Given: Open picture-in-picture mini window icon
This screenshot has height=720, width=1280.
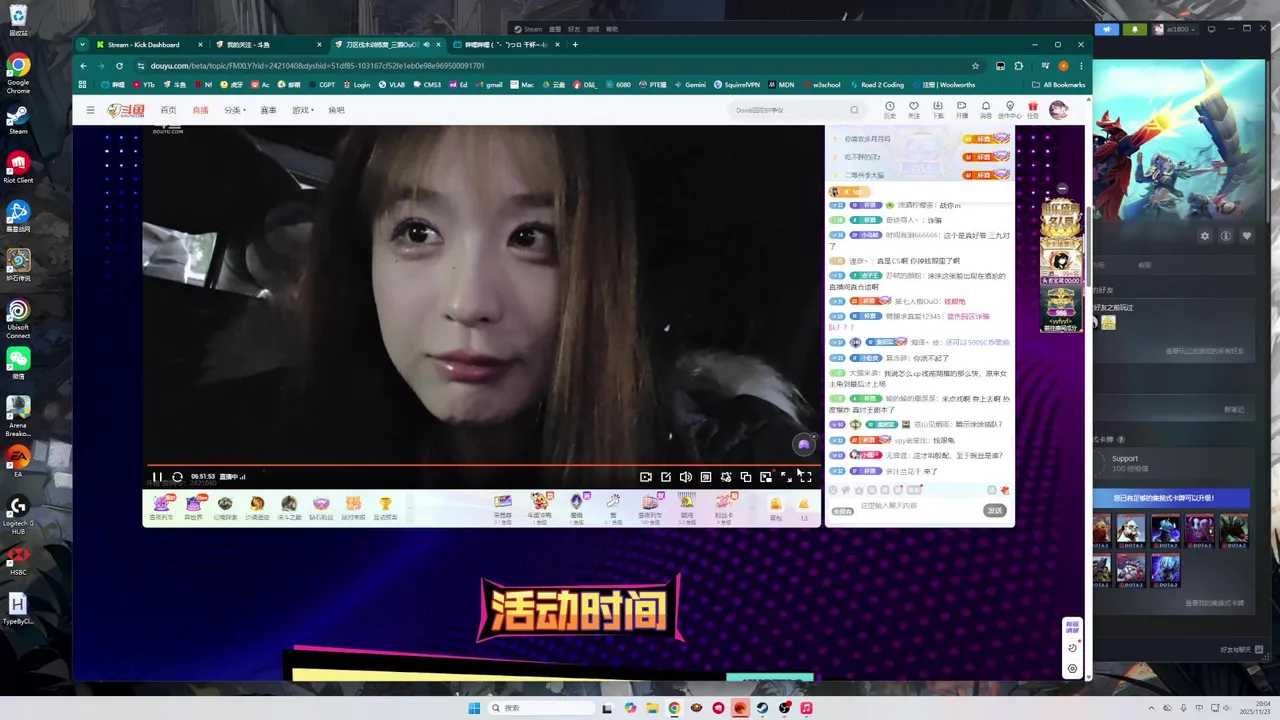Looking at the screenshot, I should [x=766, y=477].
